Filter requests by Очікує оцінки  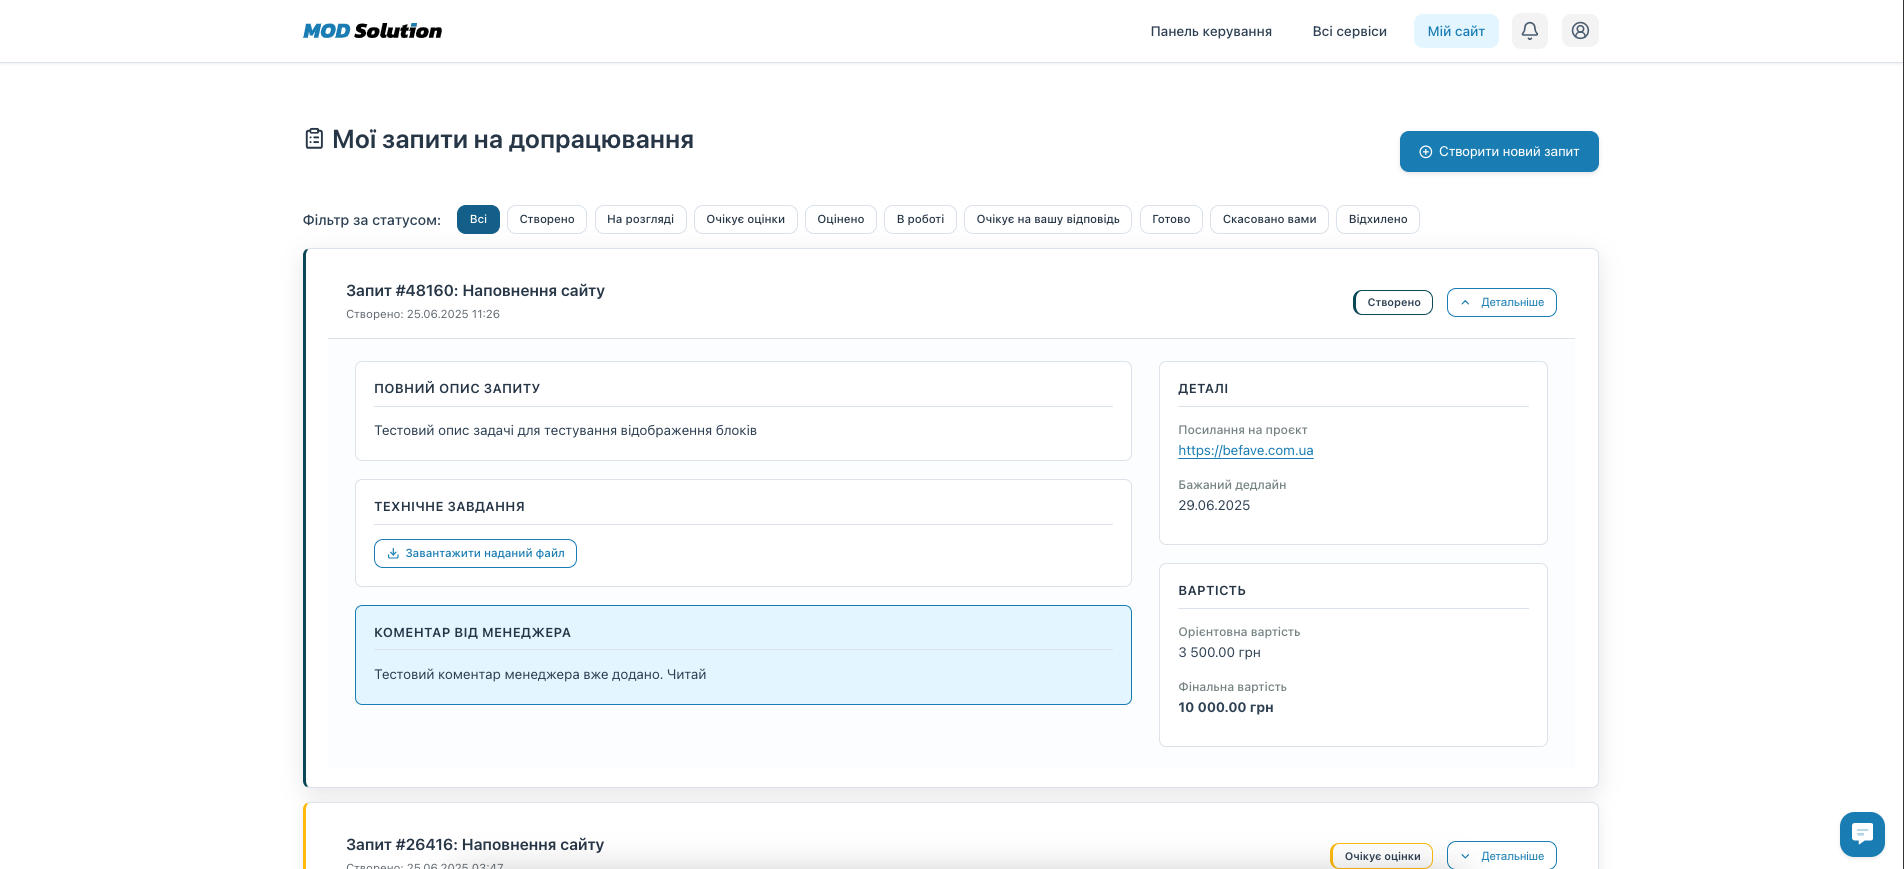click(x=746, y=219)
